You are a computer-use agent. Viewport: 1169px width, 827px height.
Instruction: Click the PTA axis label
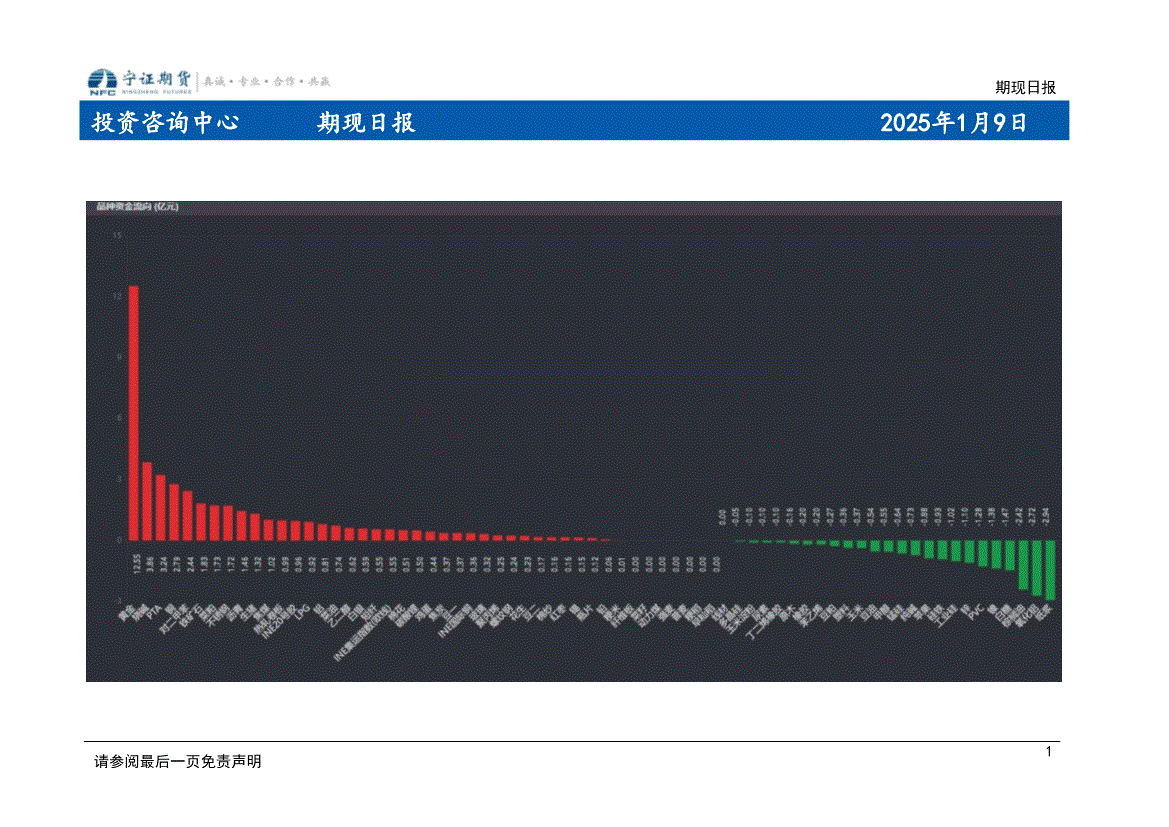click(154, 613)
